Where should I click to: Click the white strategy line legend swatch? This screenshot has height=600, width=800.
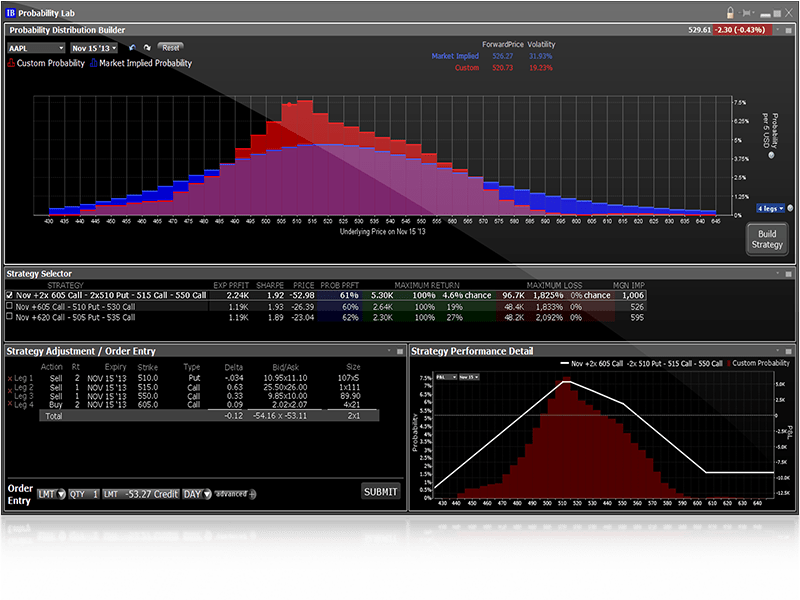[x=564, y=363]
